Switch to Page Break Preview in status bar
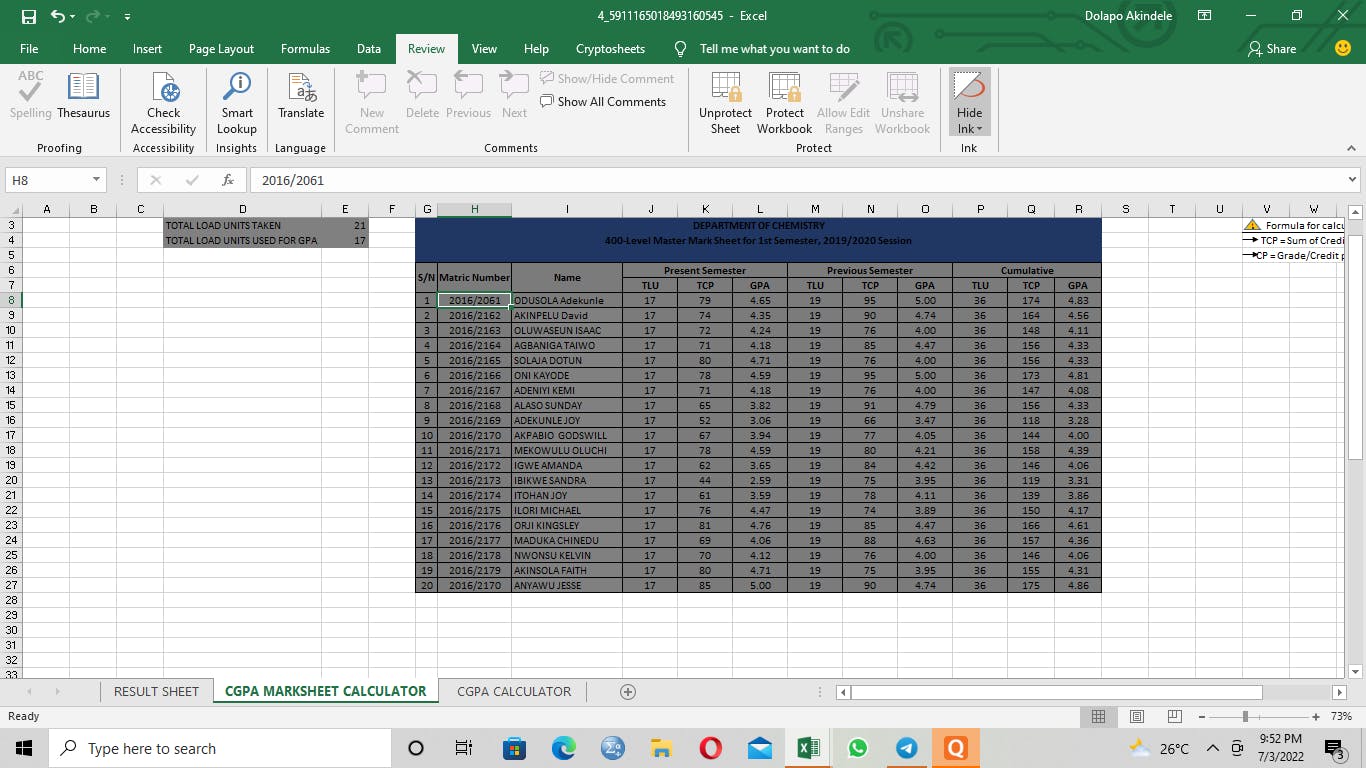The image size is (1366, 768). [1174, 716]
